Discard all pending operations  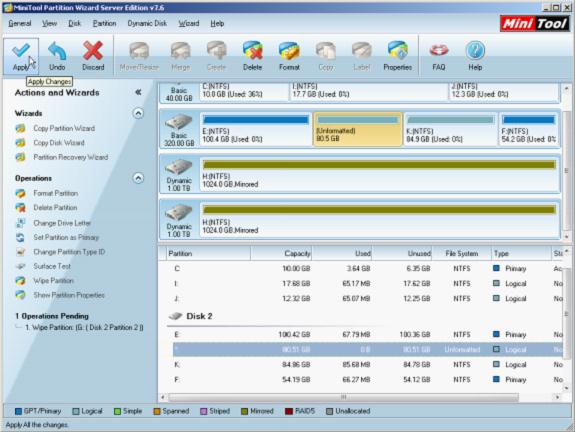[x=93, y=56]
